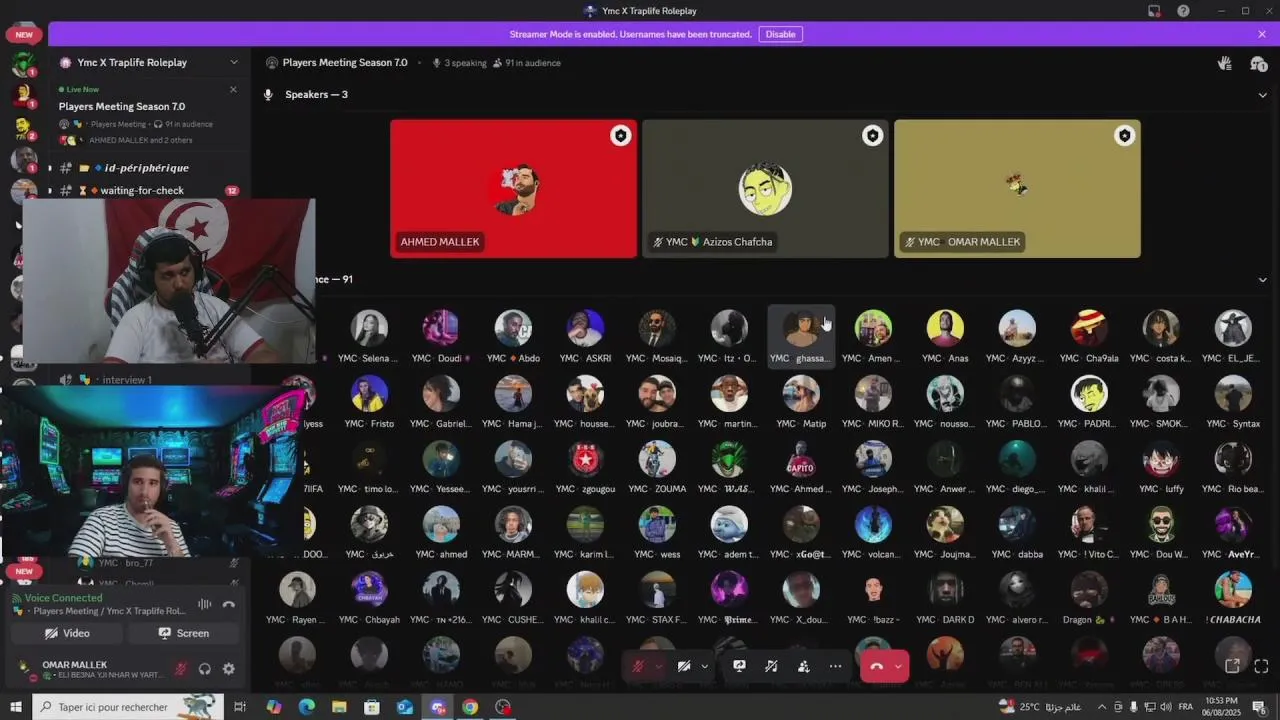Click the Players Meeting channel link in voice panel
1280x720 pixels.
coord(105,611)
